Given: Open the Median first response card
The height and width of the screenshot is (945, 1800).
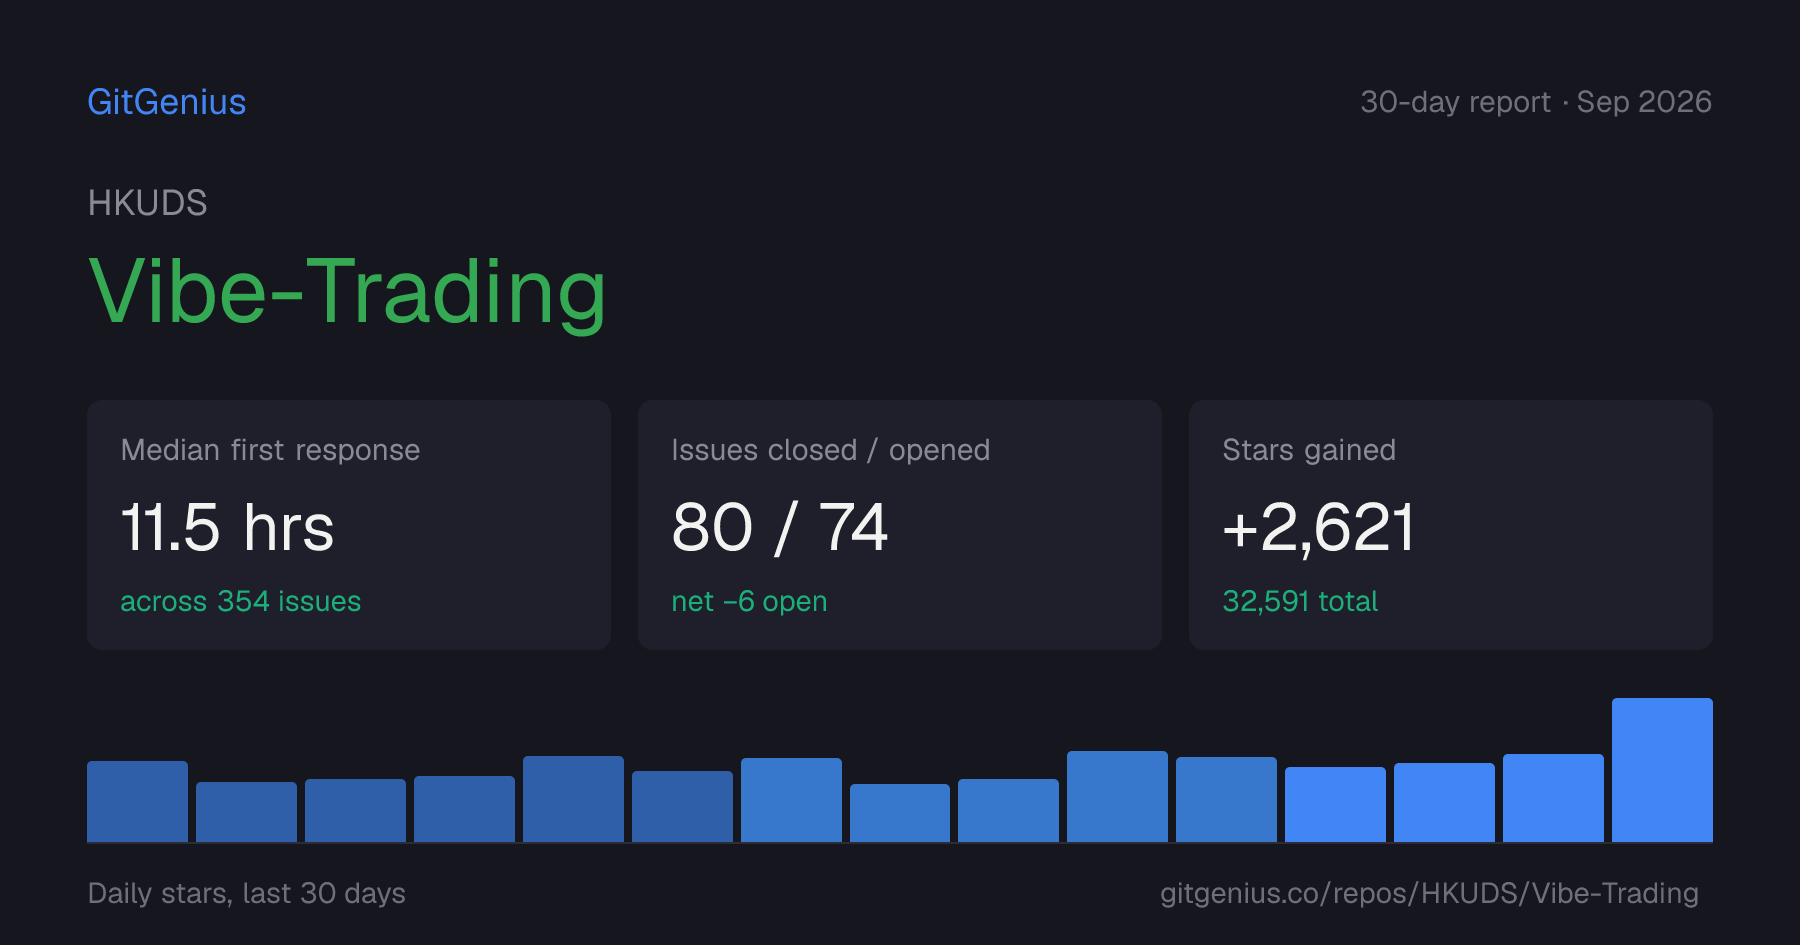Looking at the screenshot, I should coord(349,525).
